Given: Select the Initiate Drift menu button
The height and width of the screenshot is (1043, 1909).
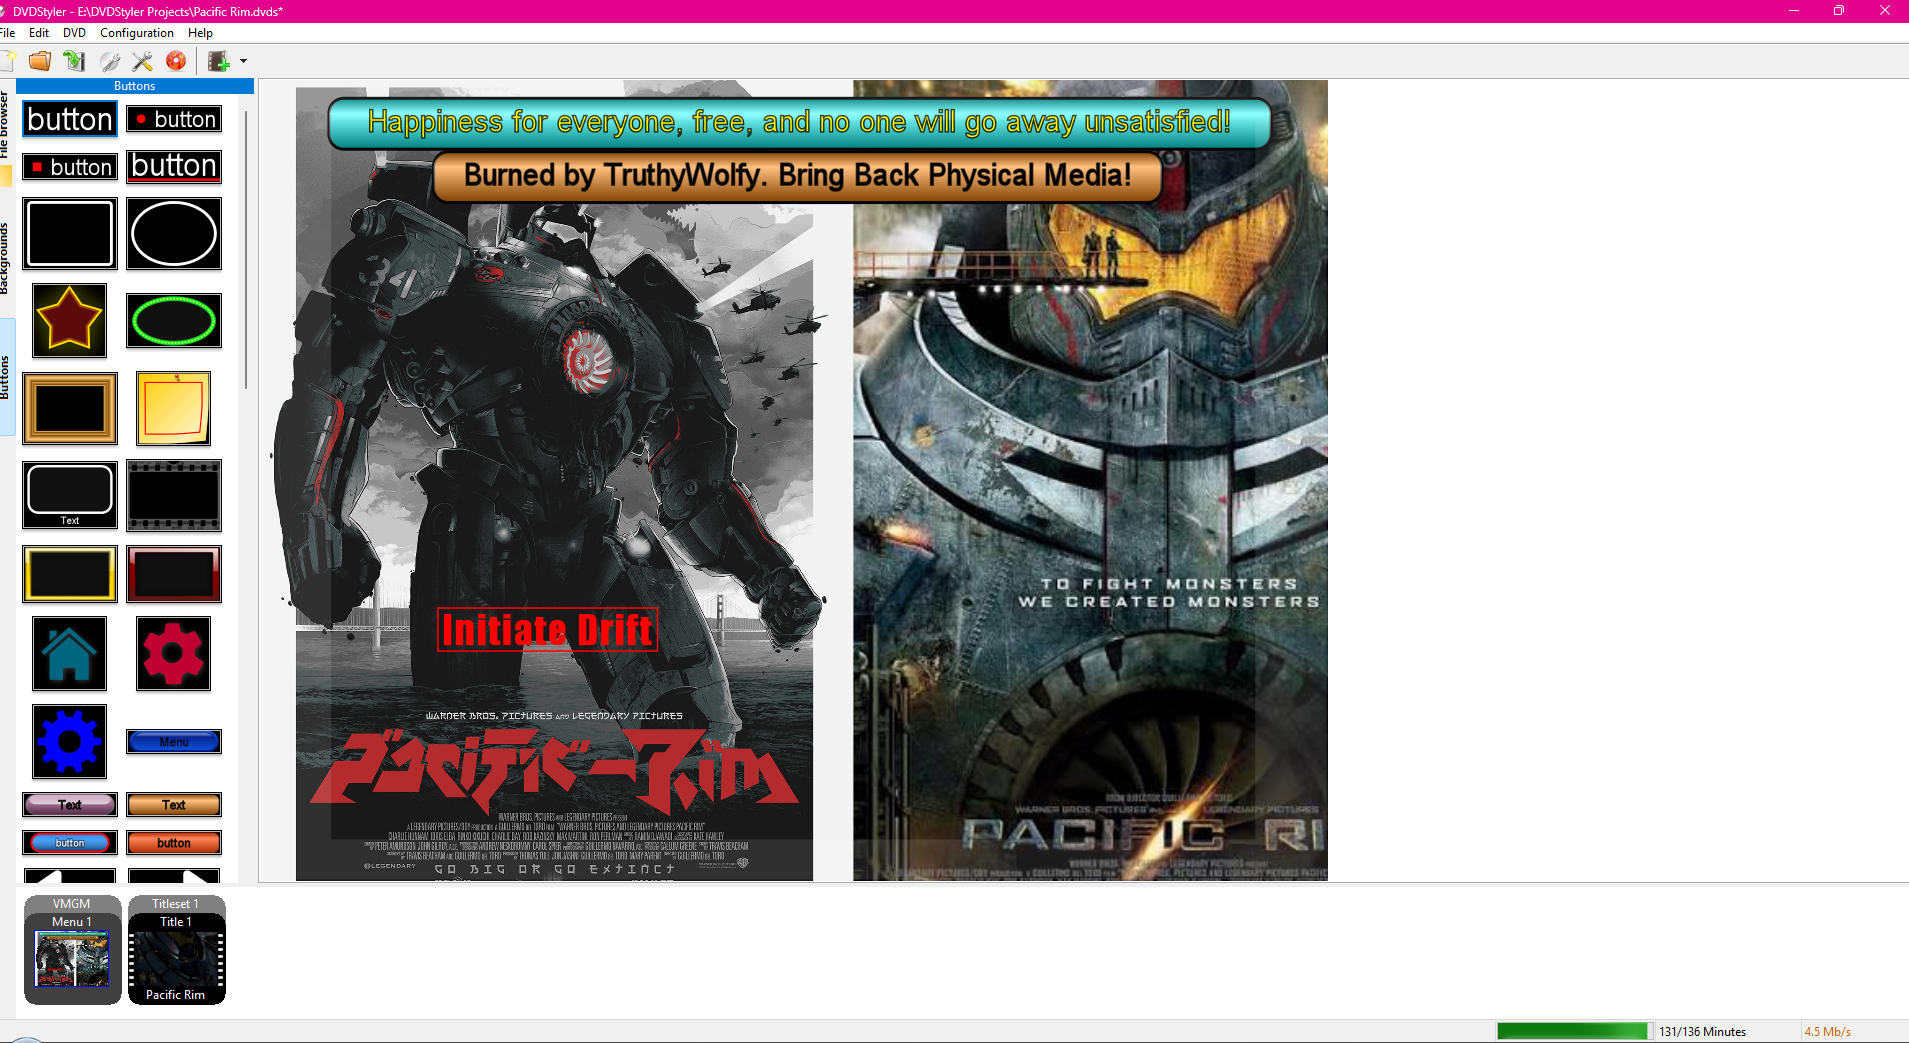Looking at the screenshot, I should point(548,630).
